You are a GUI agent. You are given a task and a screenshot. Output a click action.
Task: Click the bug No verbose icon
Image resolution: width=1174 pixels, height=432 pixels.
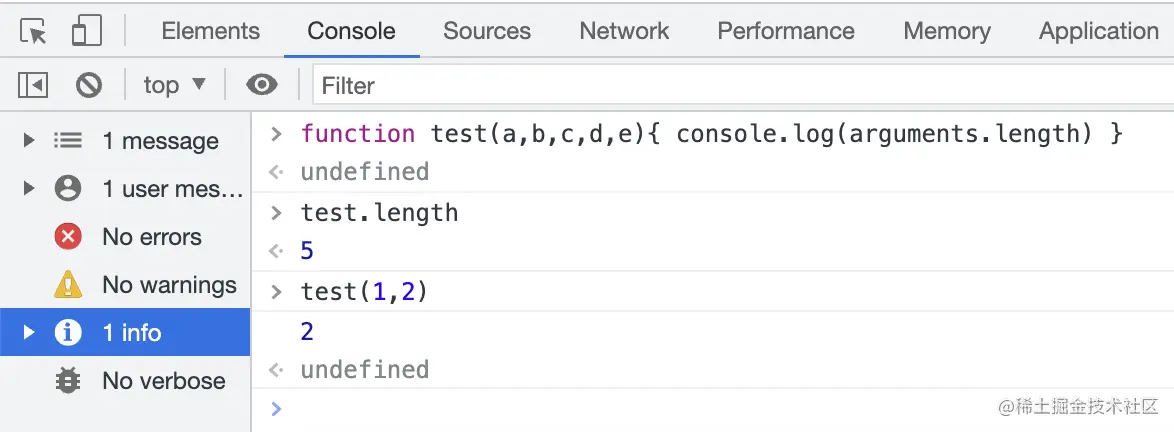coord(68,381)
